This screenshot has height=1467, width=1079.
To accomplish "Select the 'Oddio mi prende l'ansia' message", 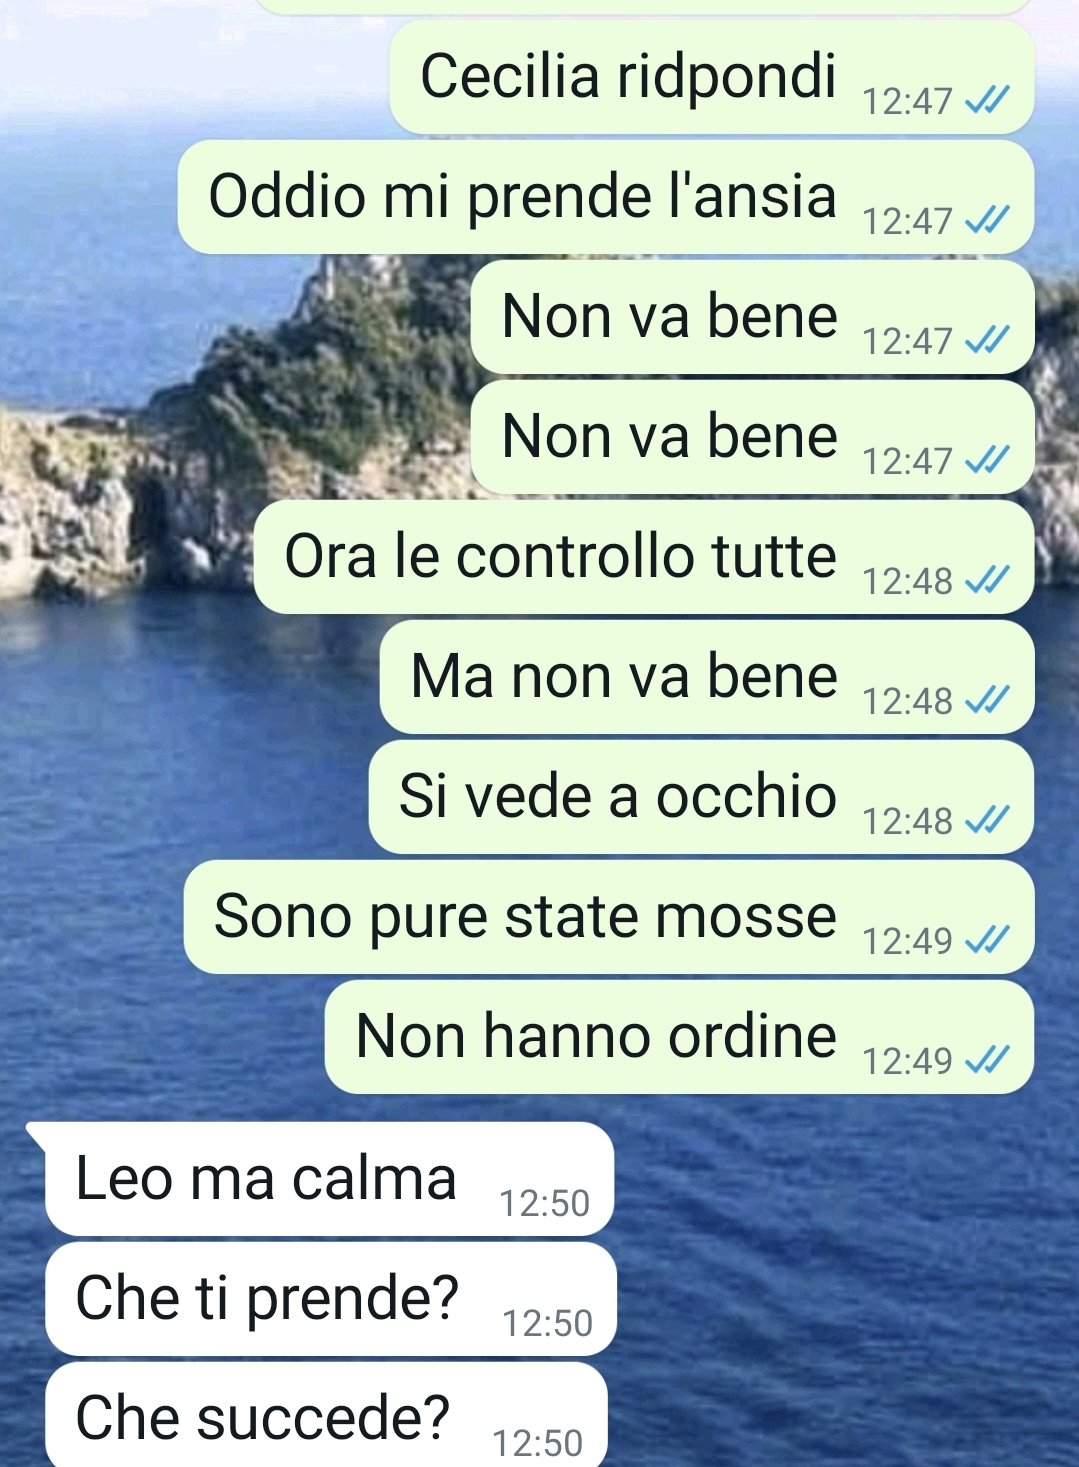I will (605, 197).
